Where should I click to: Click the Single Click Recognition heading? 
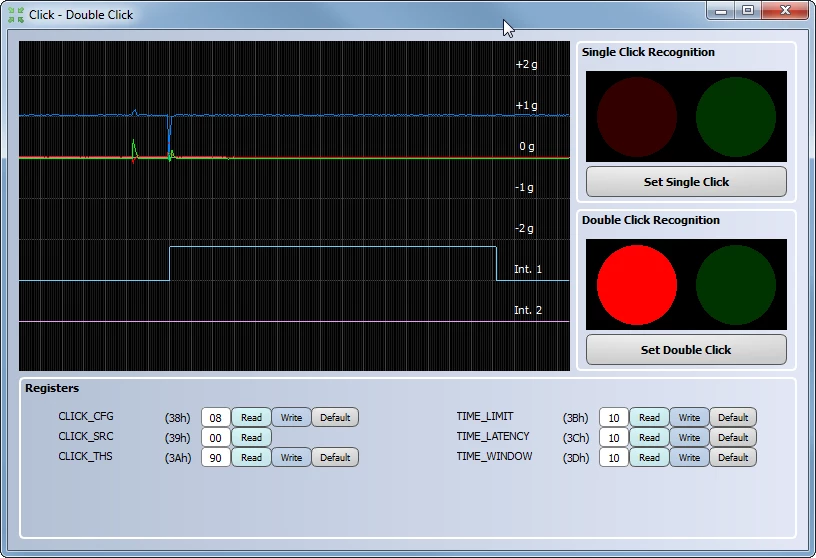click(x=648, y=52)
